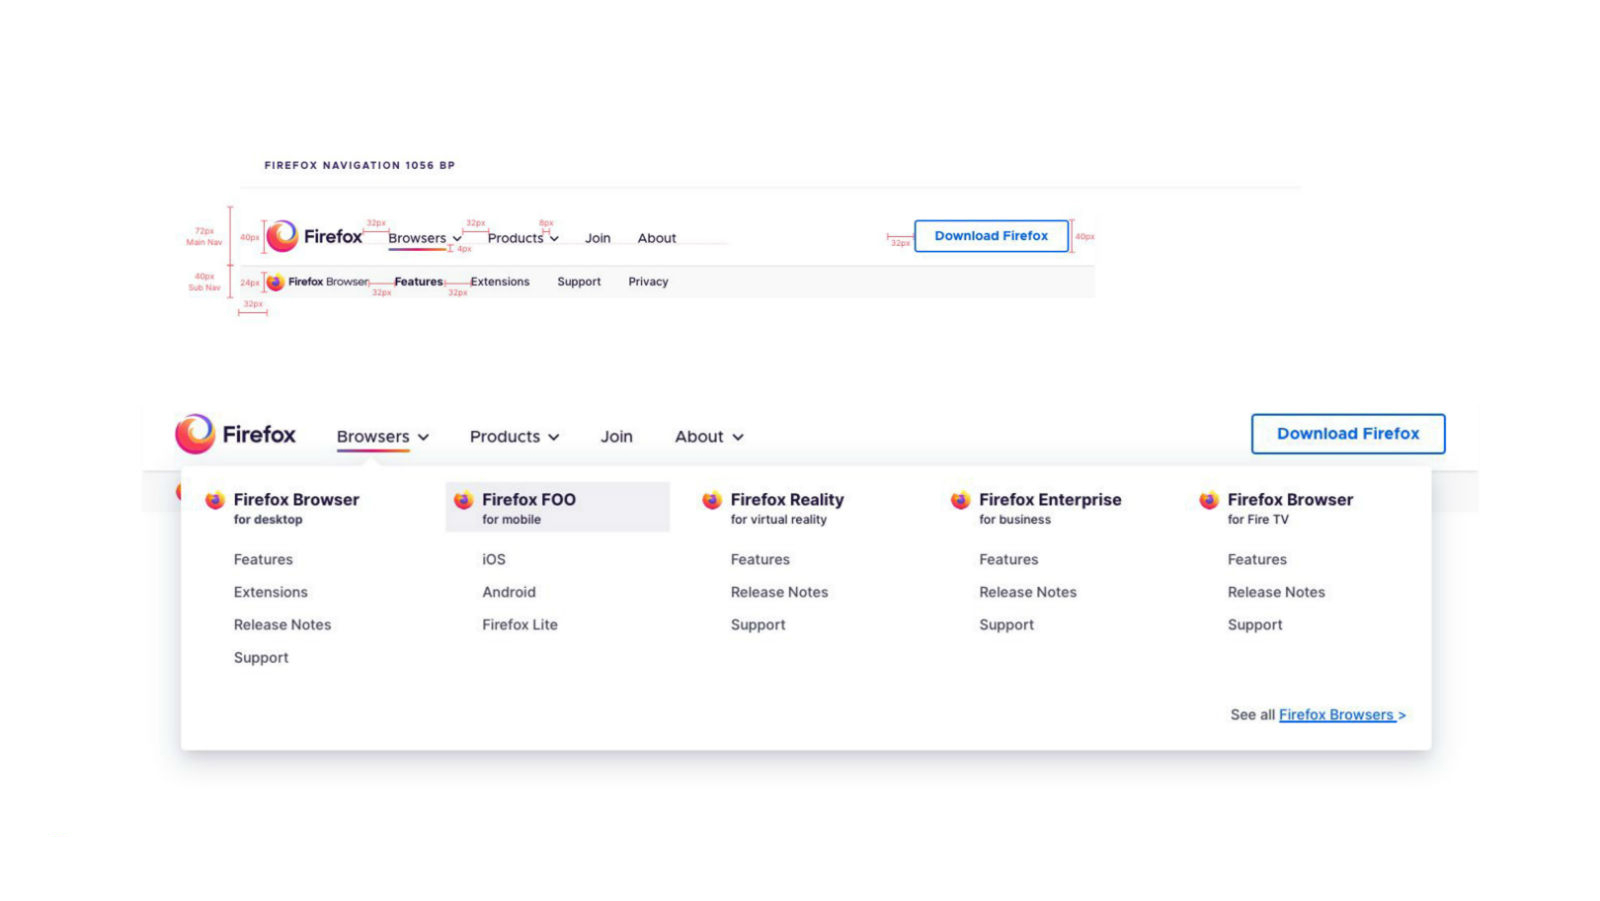
Task: Click the large Download Firefox button
Action: (x=1347, y=434)
